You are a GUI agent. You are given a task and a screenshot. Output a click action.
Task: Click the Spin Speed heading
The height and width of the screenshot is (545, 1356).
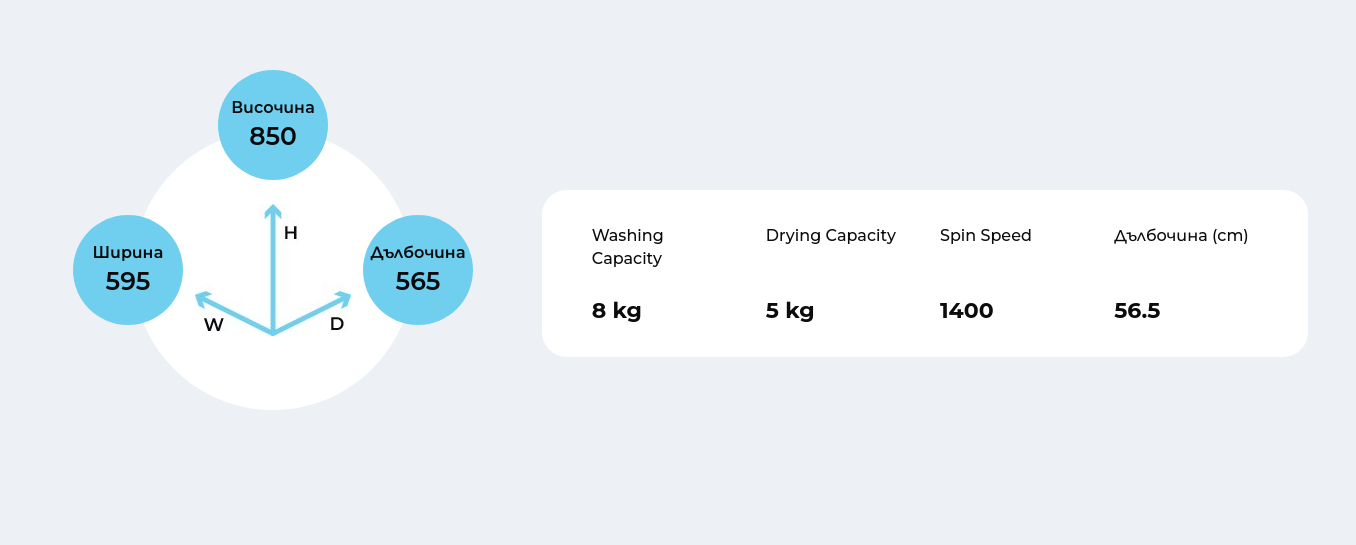click(x=986, y=236)
